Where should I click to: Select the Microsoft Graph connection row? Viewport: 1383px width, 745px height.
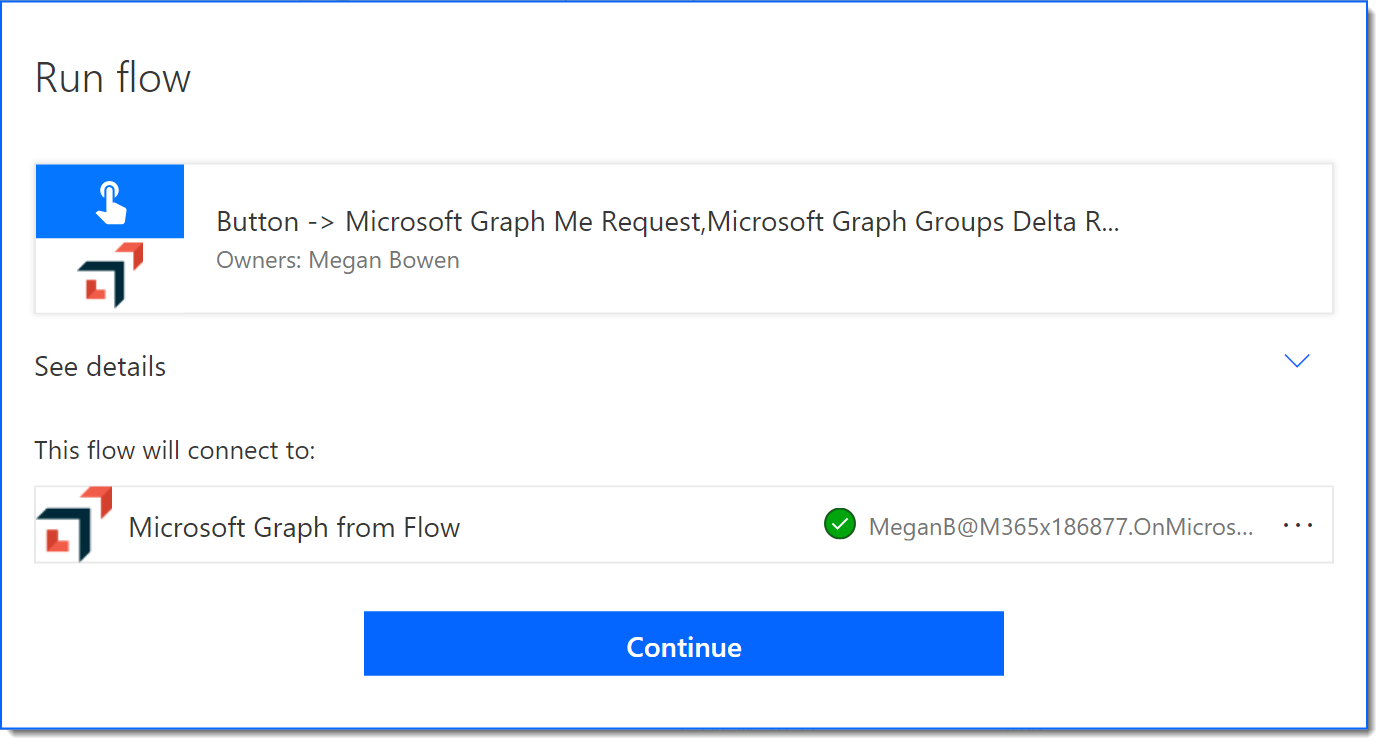coord(684,524)
